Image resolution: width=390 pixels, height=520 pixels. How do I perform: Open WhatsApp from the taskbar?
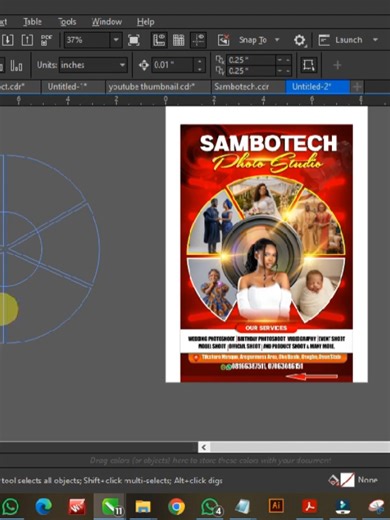pos(9,507)
